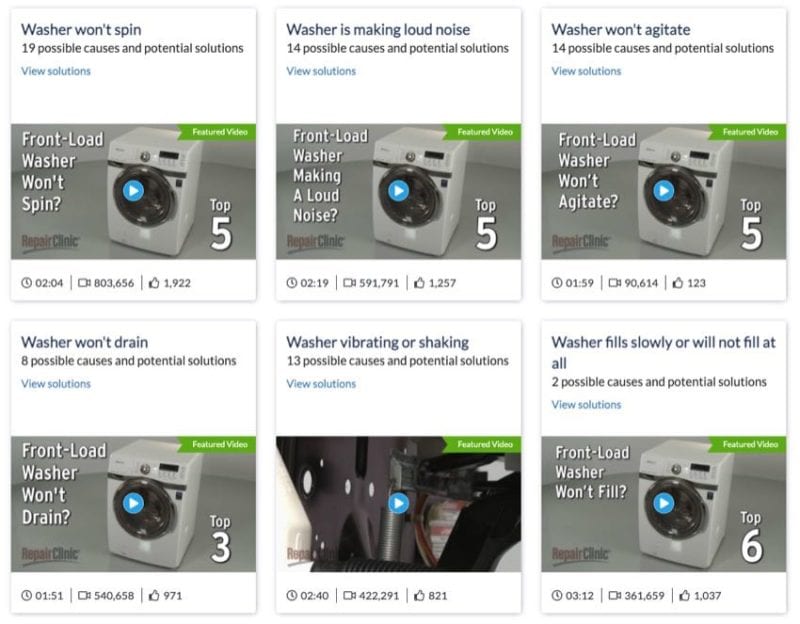Play the vibrating or shaking washer video
This screenshot has width=800, height=624.
coord(398,504)
